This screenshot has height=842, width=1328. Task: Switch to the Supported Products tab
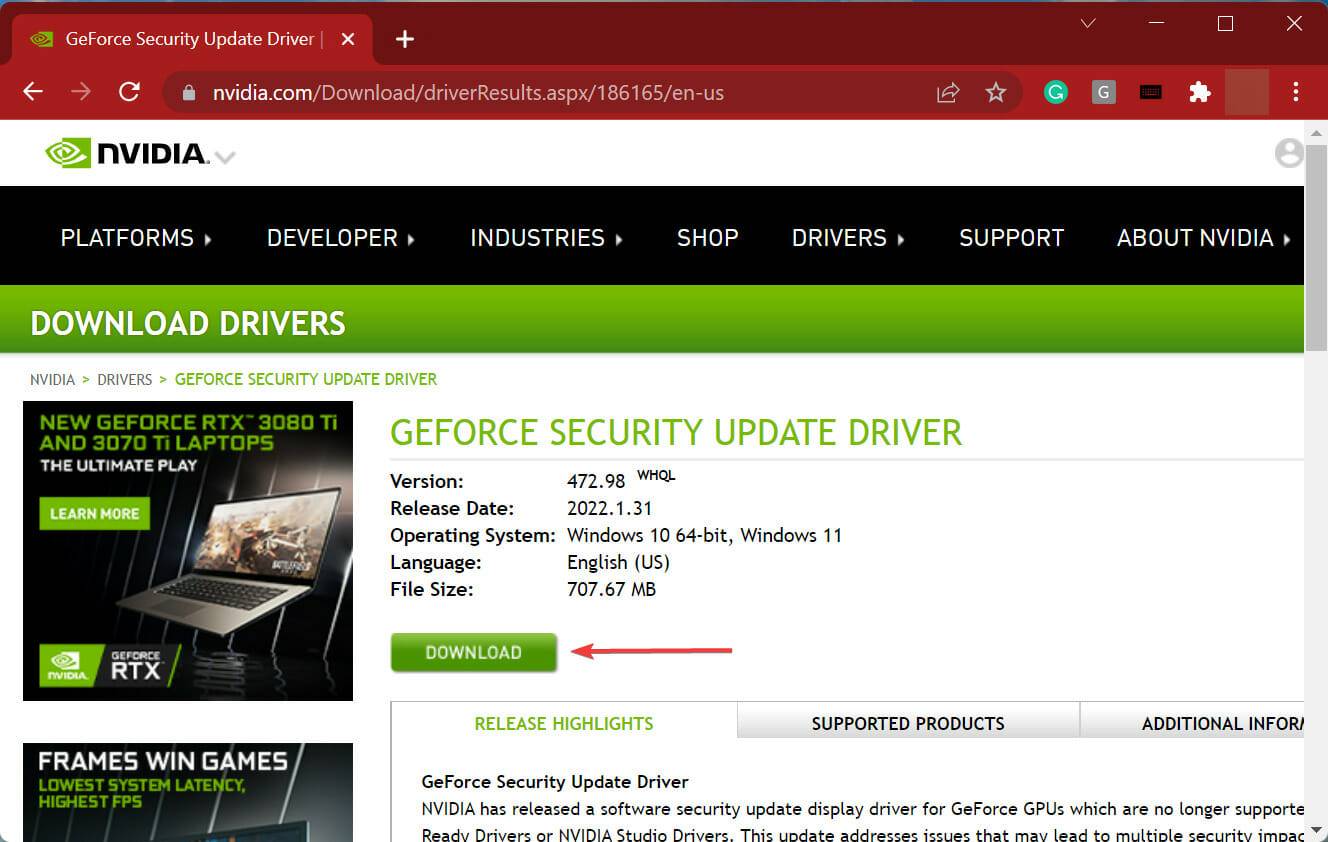(907, 723)
